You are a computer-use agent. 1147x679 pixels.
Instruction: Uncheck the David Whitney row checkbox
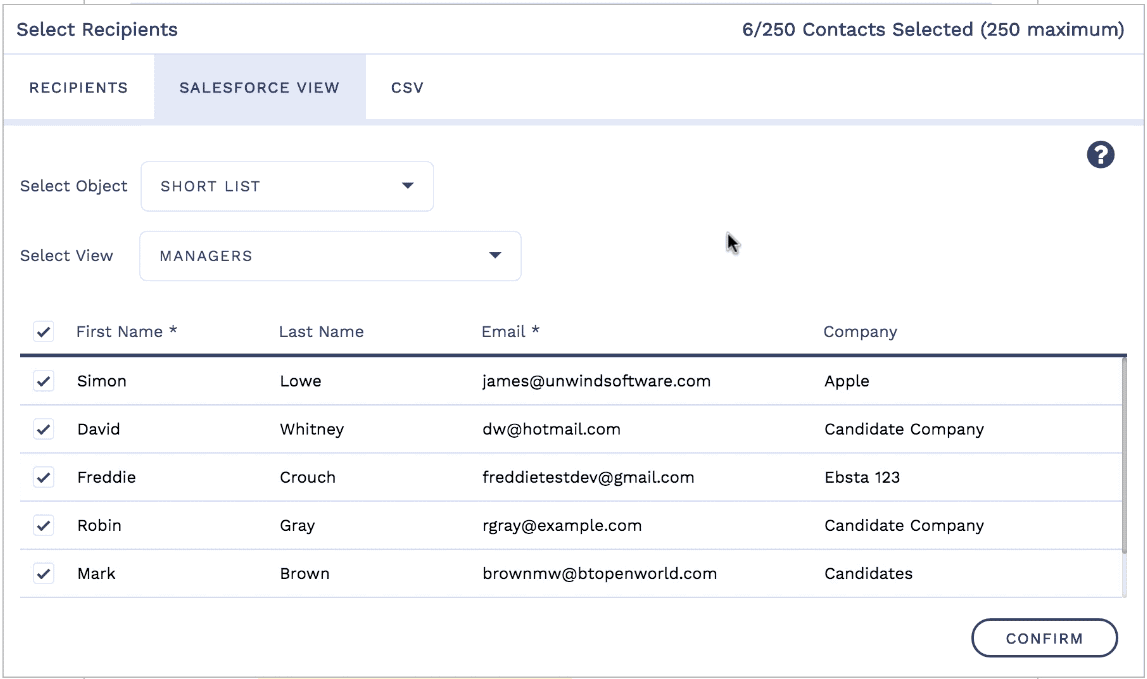point(43,429)
